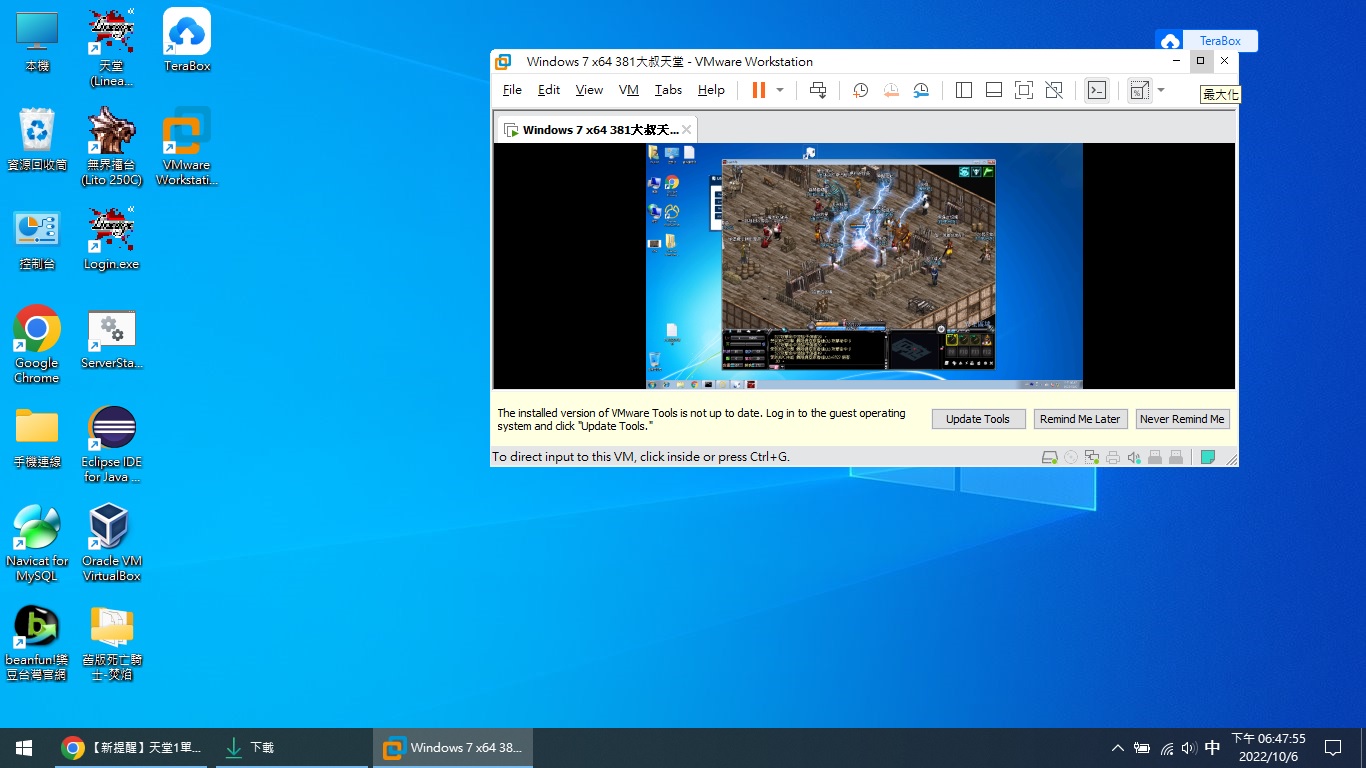Toggle the thumbnail bar view

tap(994, 90)
